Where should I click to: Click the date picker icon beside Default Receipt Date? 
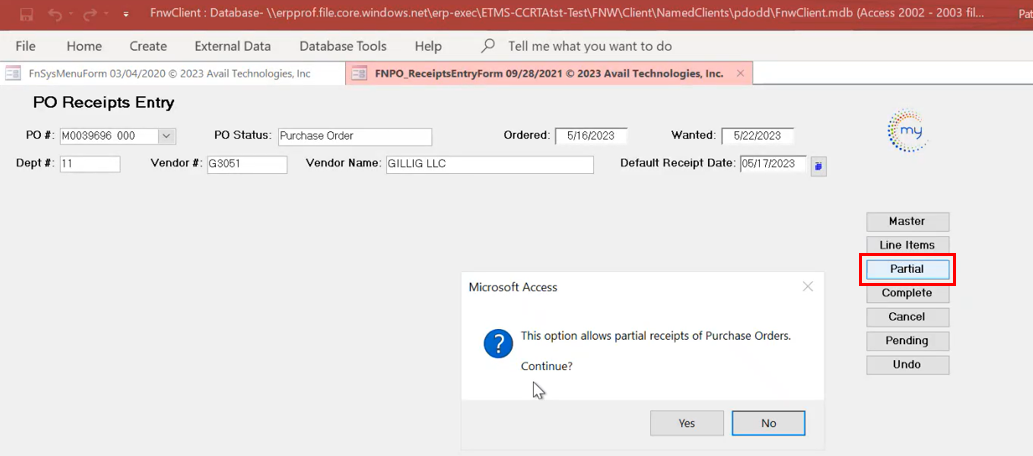[x=818, y=166]
